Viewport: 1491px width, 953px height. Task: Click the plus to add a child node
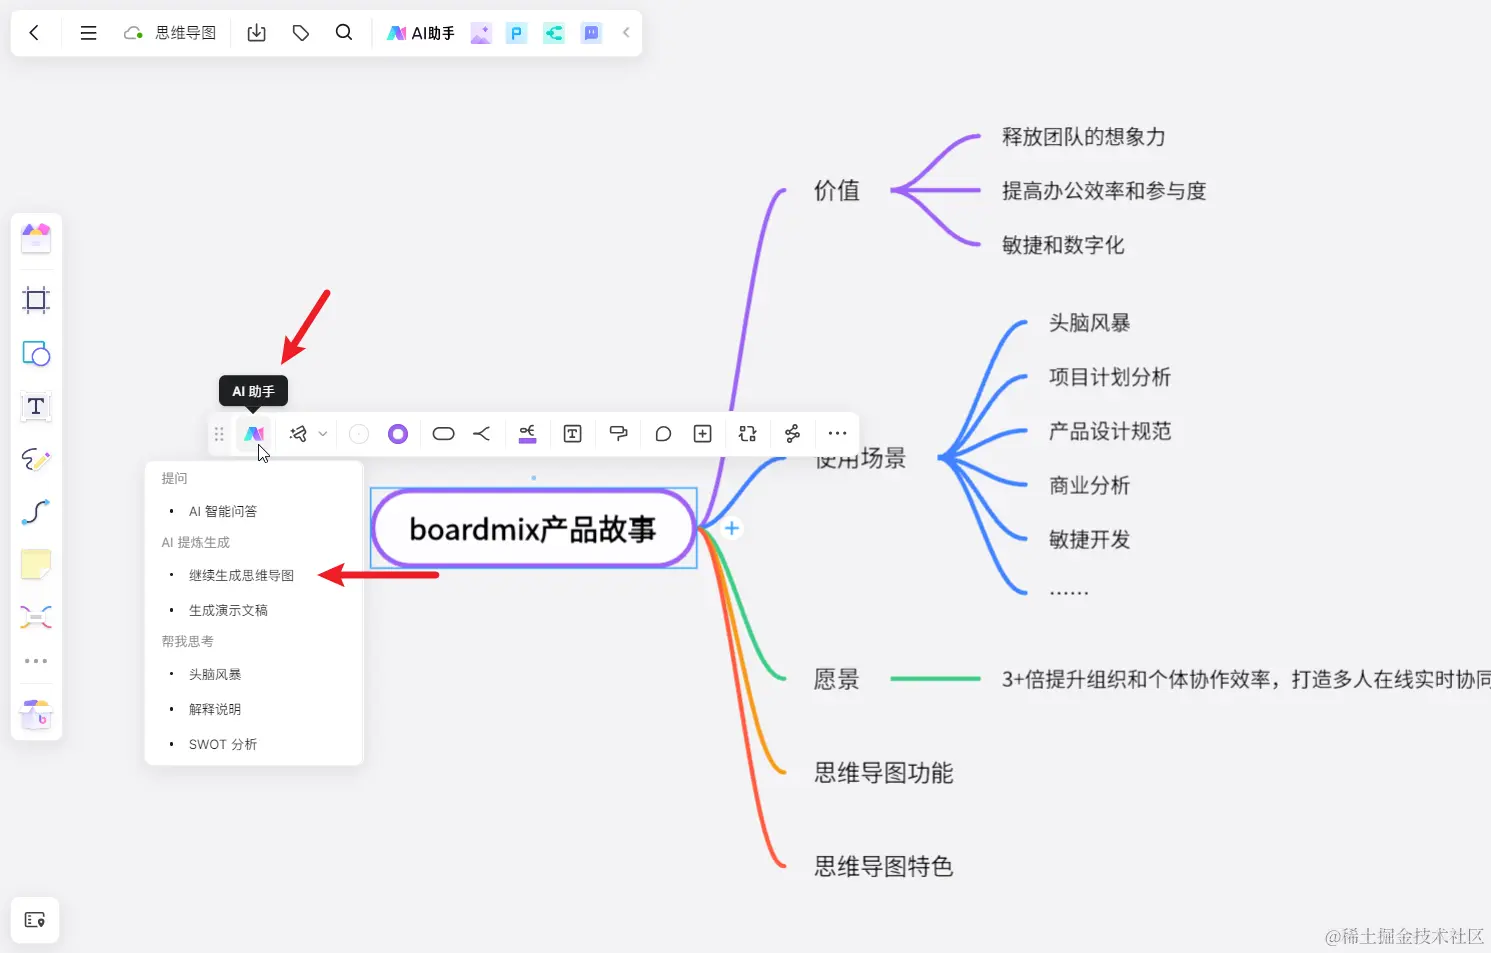click(x=731, y=528)
